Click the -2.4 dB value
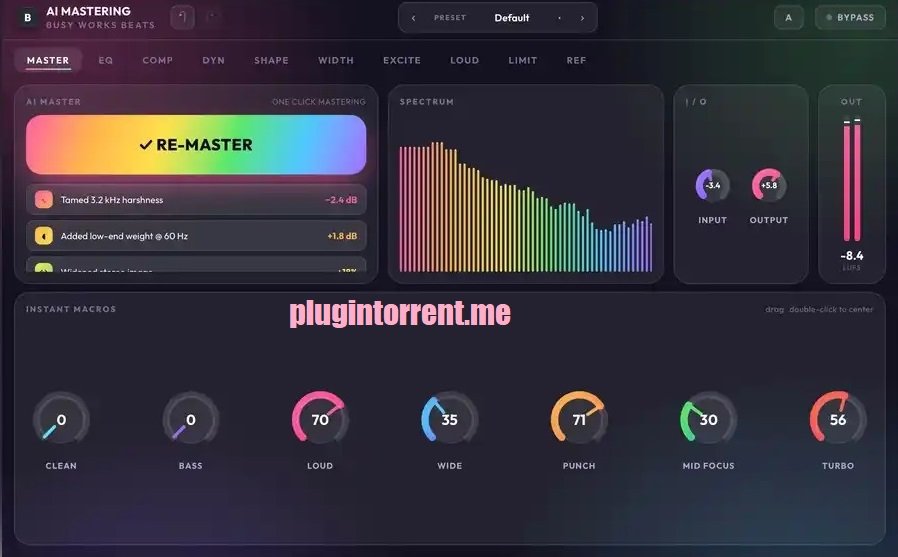The height and width of the screenshot is (557, 898). [341, 200]
